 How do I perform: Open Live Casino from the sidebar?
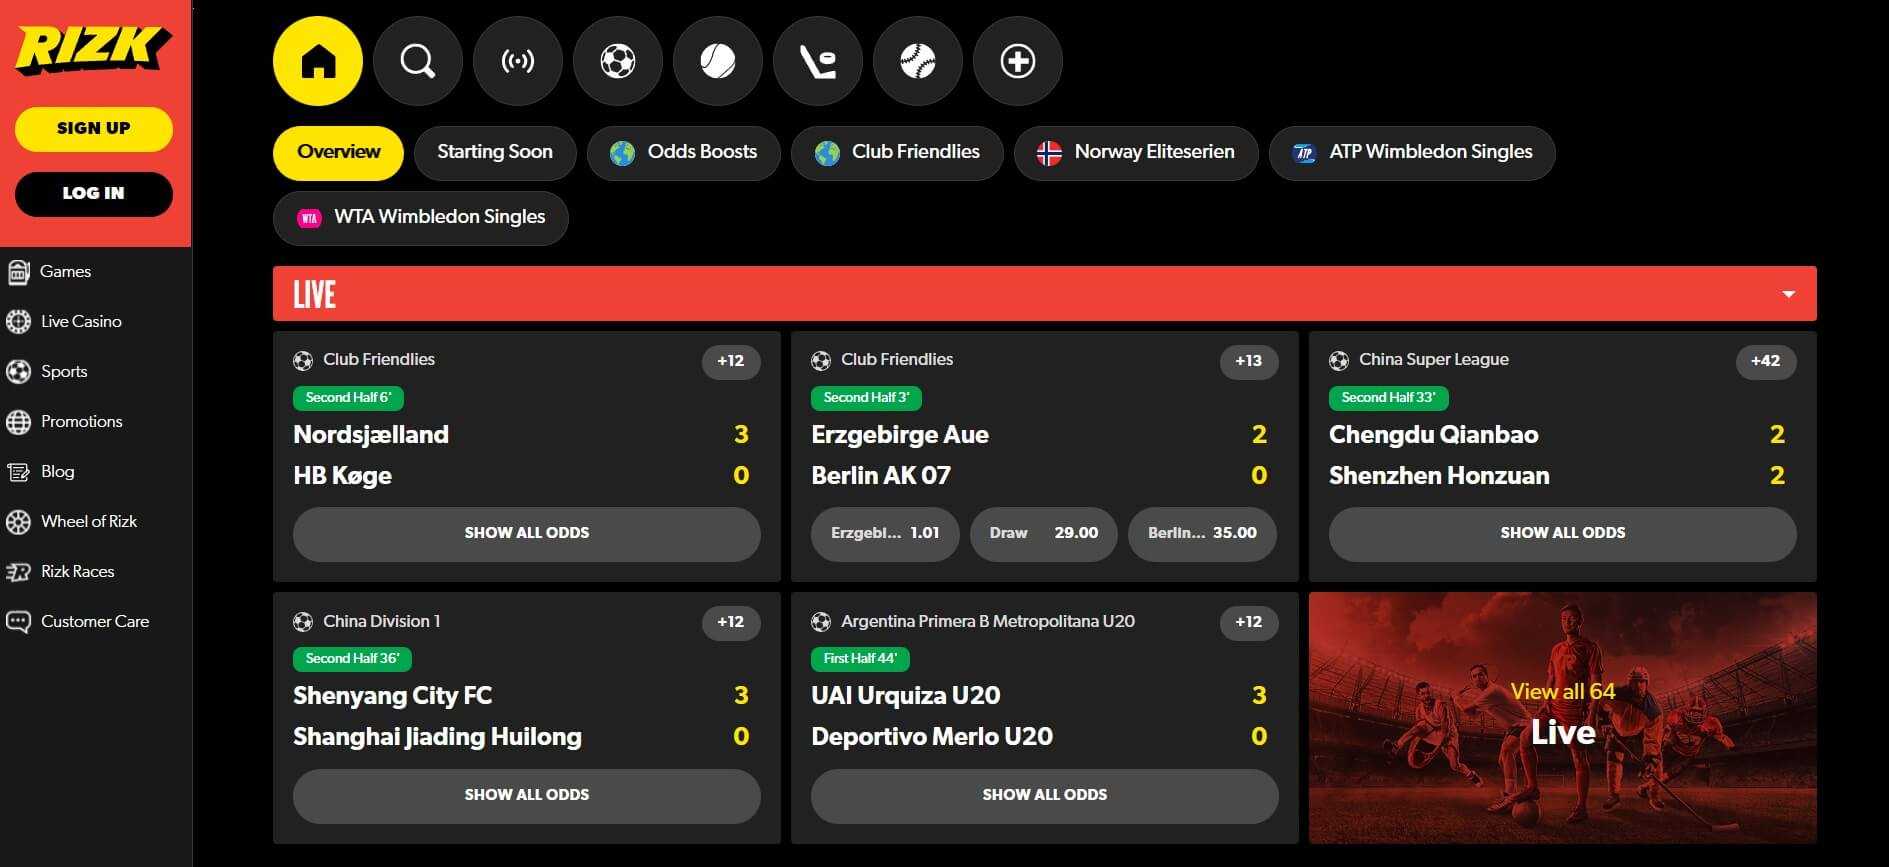[81, 321]
